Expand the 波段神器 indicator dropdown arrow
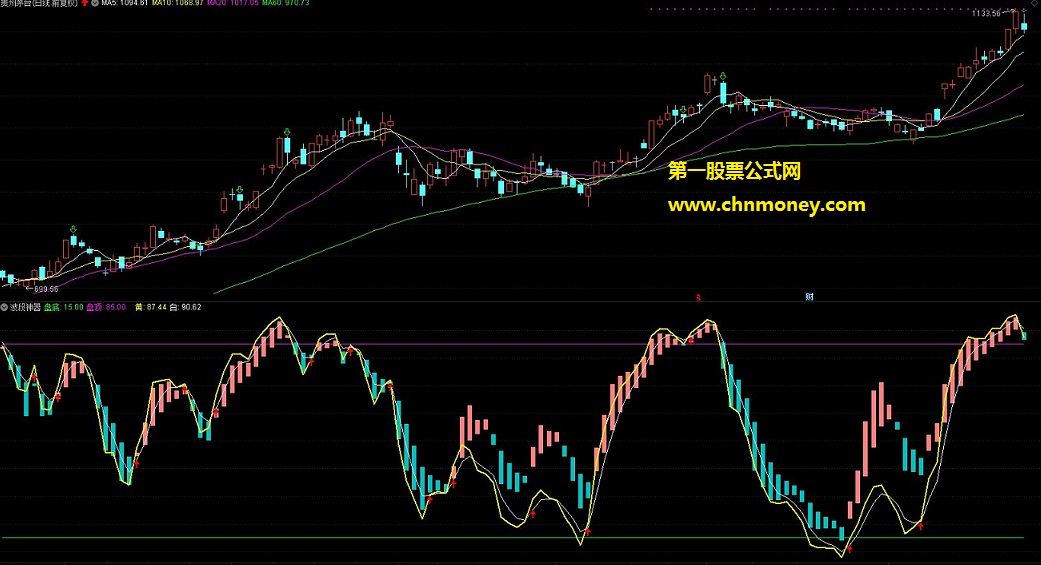The width and height of the screenshot is (1041, 565). (x=4, y=307)
